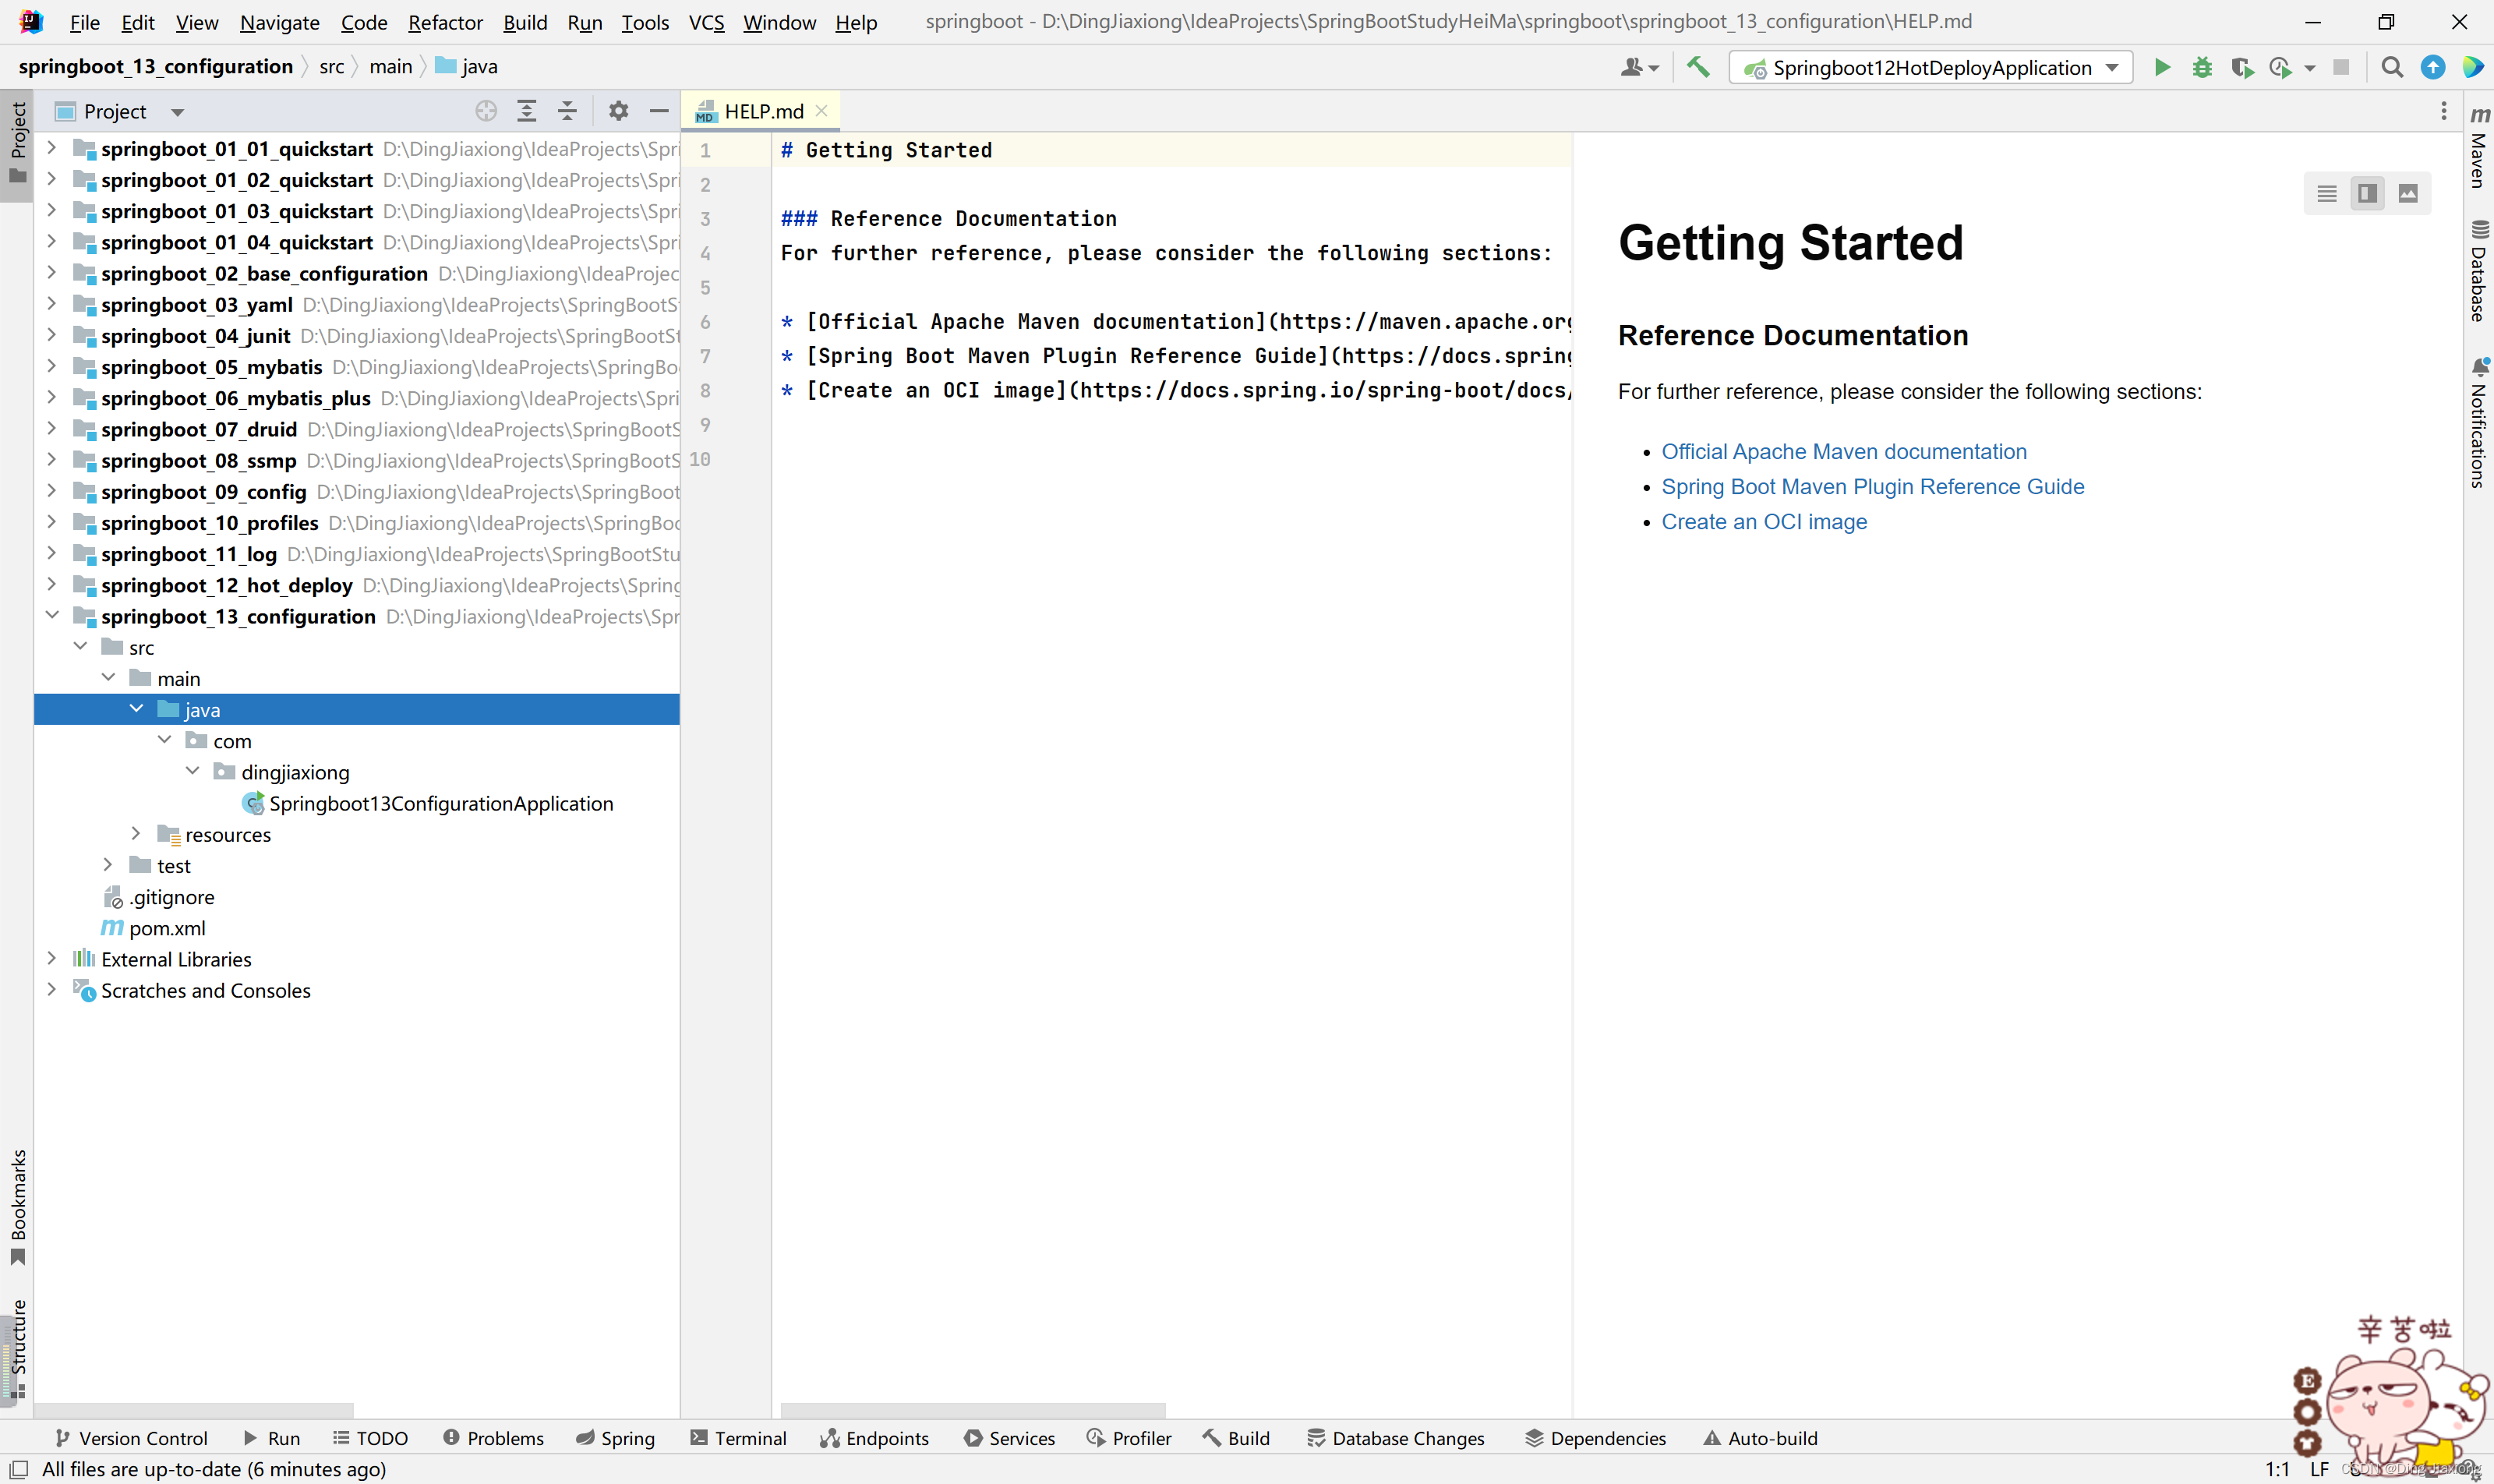Viewport: 2494px width, 1484px height.
Task: Toggle the plain text editor view icon
Action: (x=2326, y=191)
